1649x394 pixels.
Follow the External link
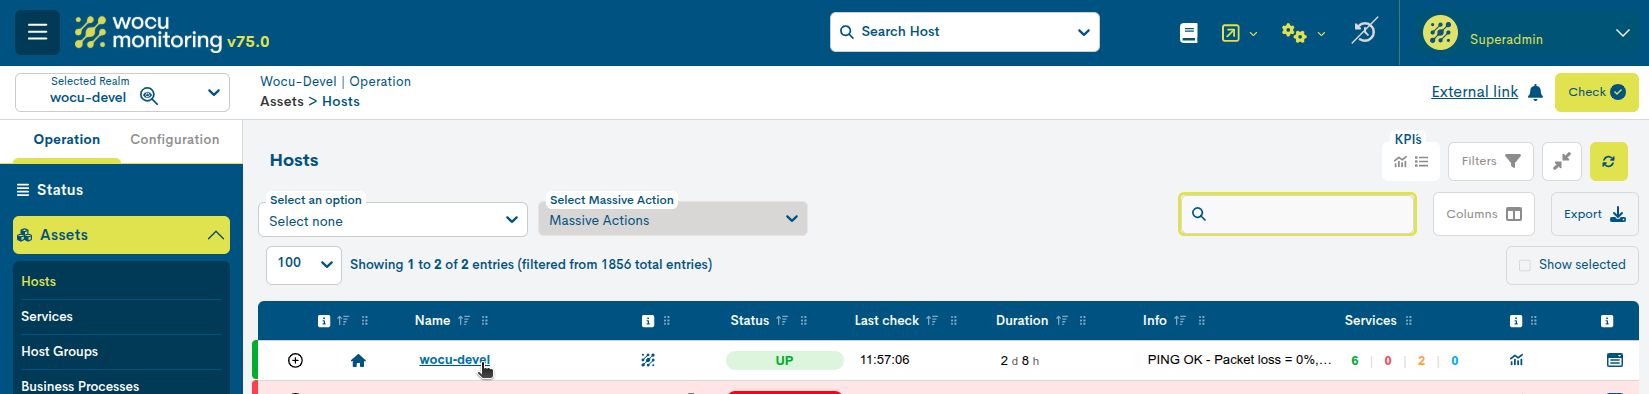pos(1474,92)
